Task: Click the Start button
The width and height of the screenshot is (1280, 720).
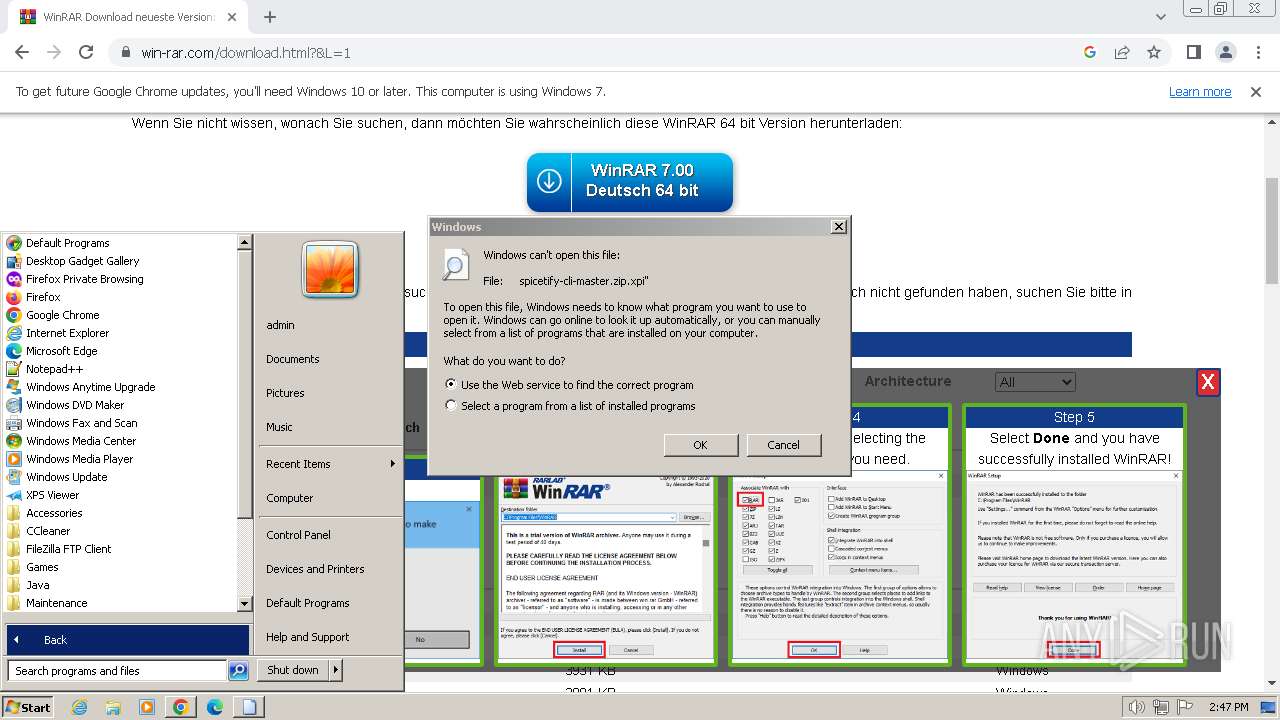Action: tap(28, 707)
